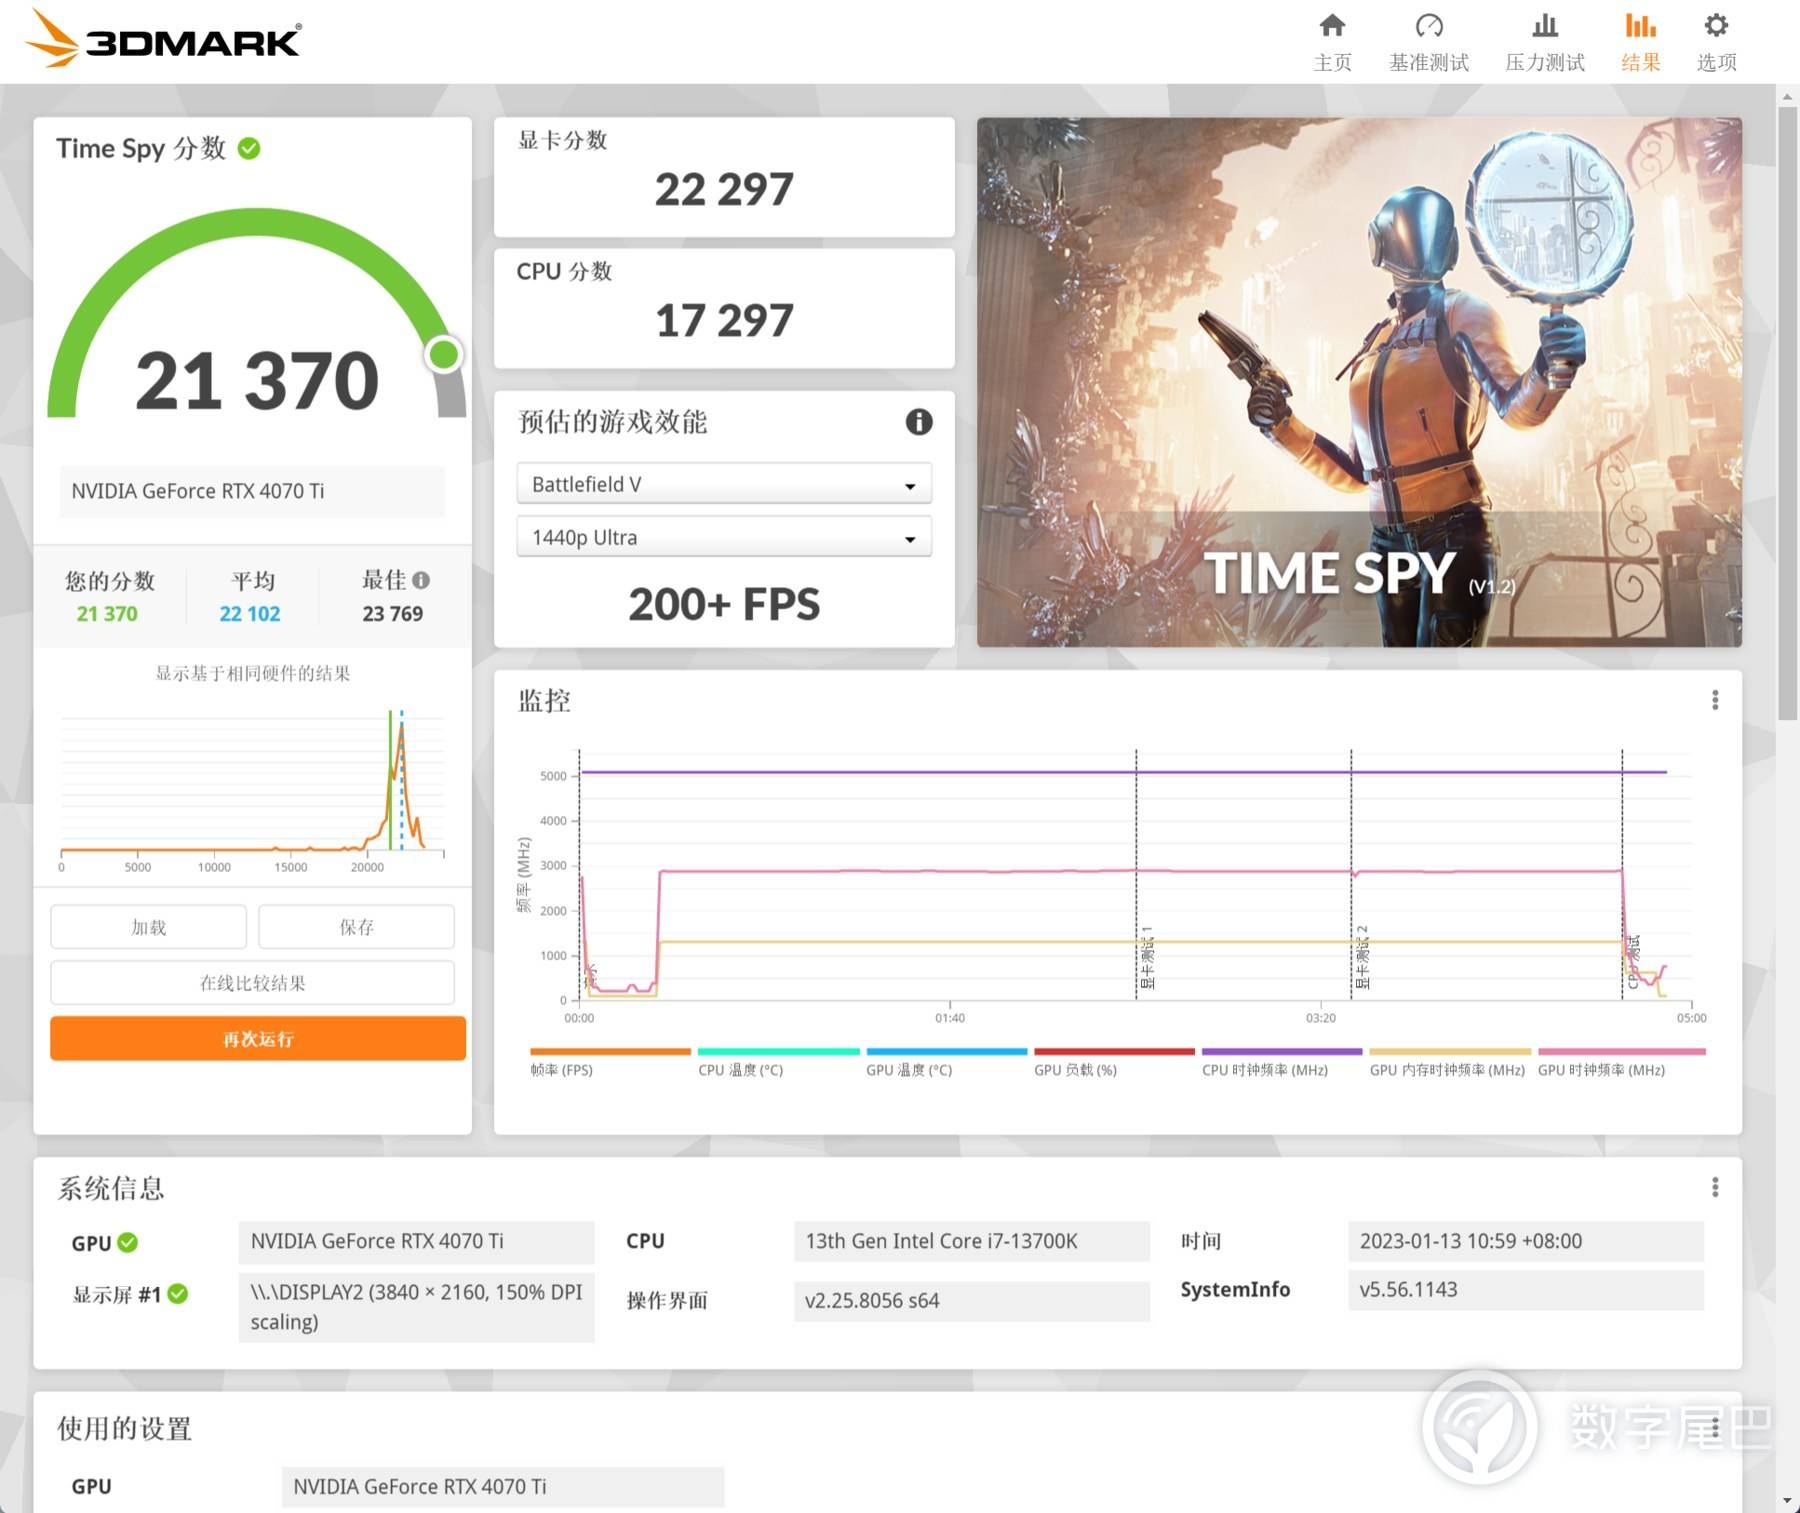Toggle the GPU 温度 legend series
1800x1513 pixels.
[946, 1062]
